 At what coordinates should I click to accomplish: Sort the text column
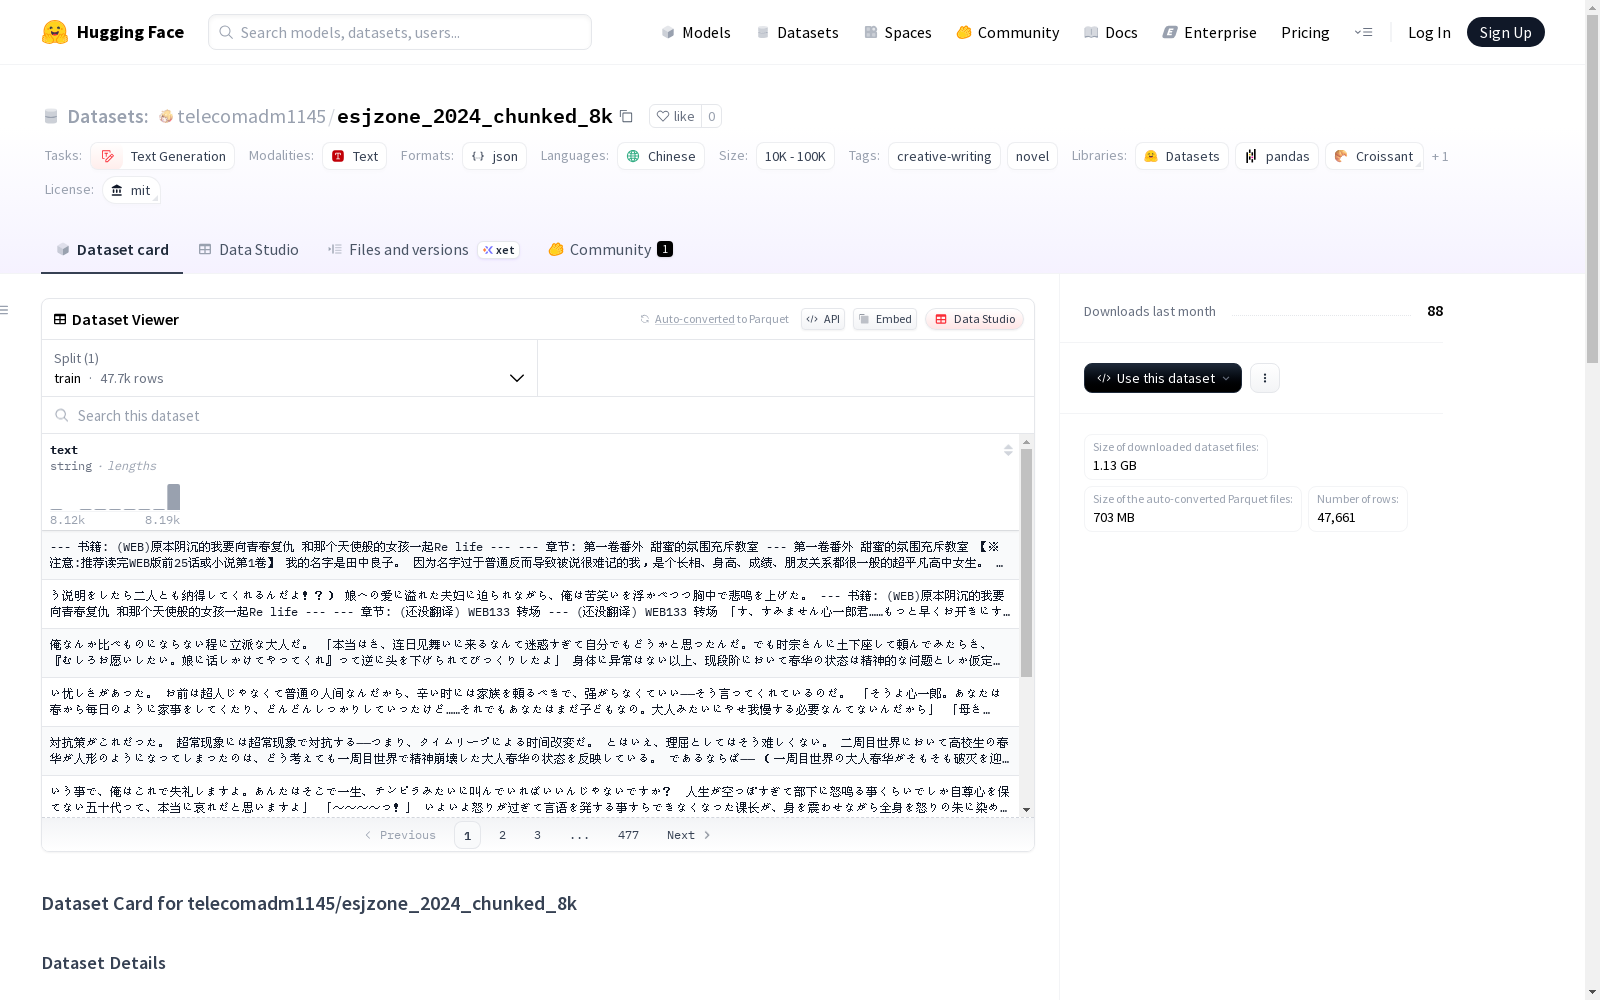coord(1008,450)
